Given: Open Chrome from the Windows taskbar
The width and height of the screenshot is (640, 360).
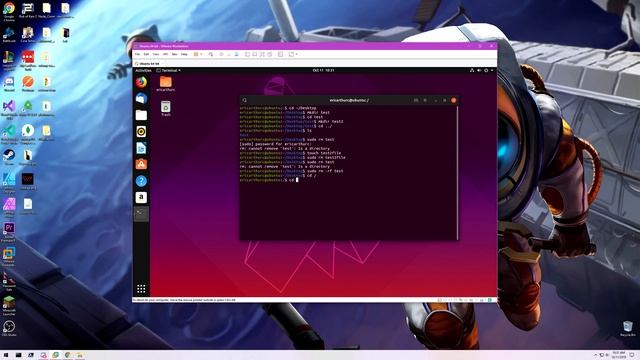Looking at the screenshot, I should tap(67, 355).
